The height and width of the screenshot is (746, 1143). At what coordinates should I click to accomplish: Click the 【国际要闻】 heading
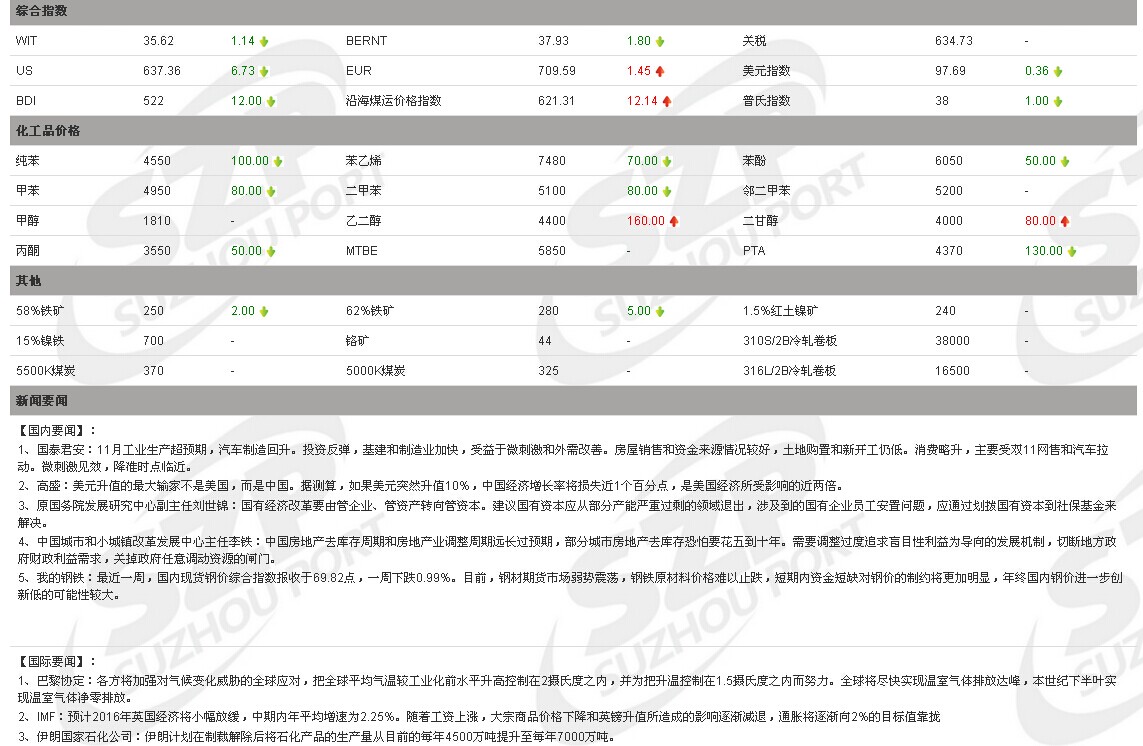[x=57, y=661]
